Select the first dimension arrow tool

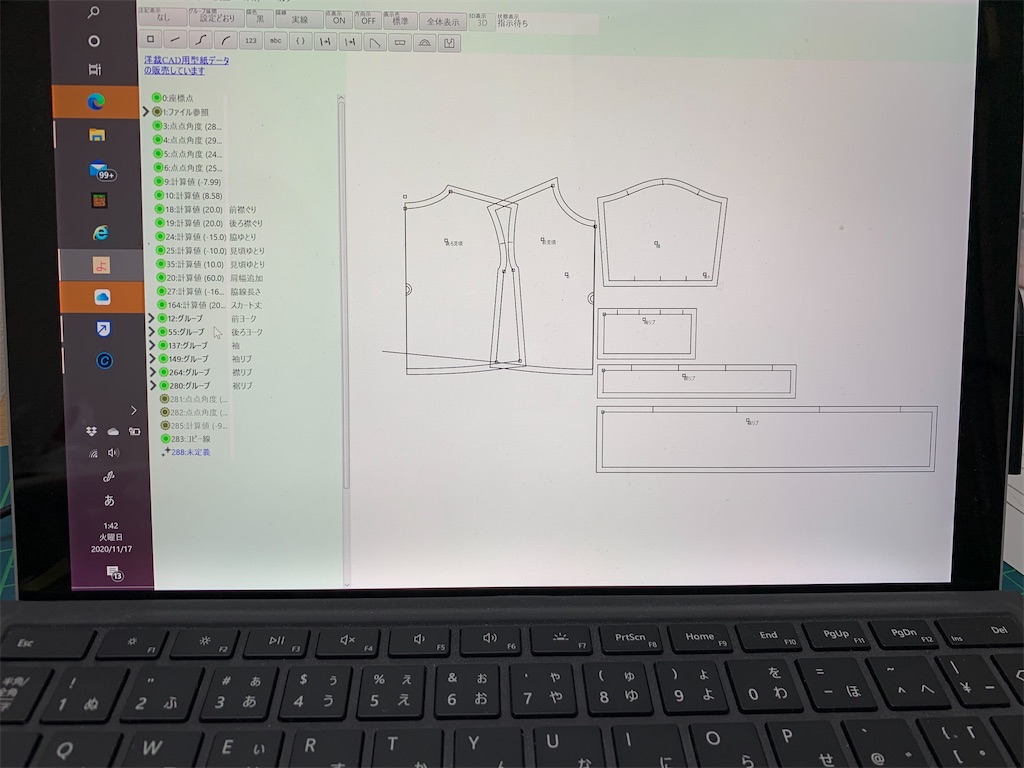click(x=325, y=42)
